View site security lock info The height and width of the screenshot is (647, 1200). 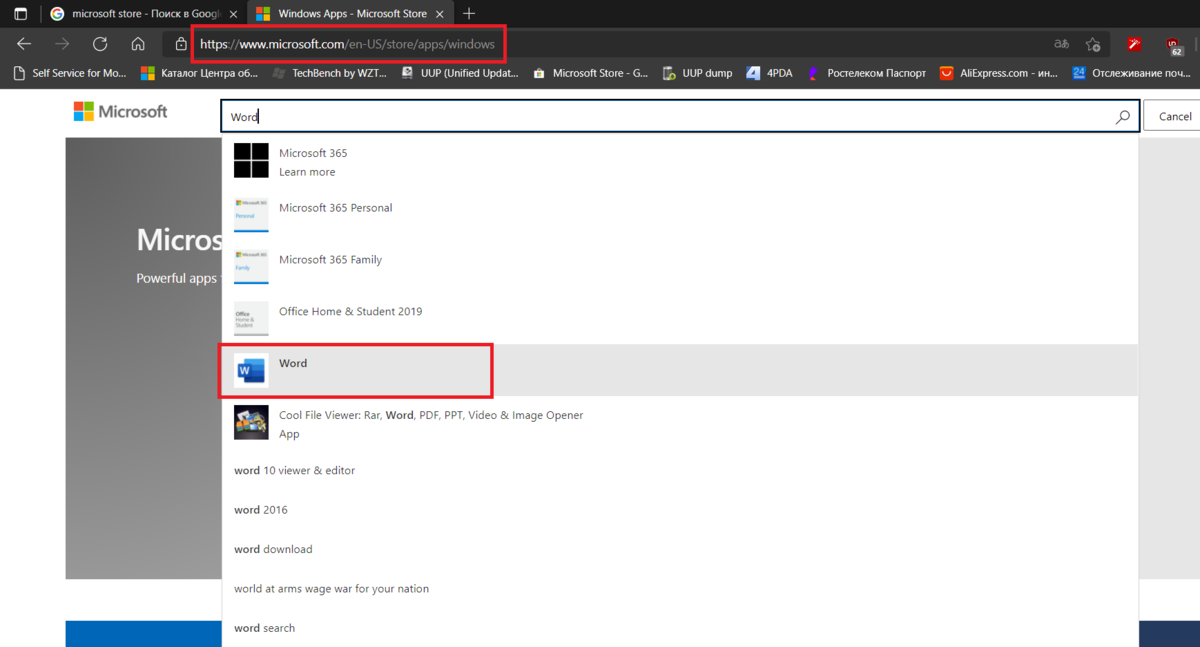tap(181, 44)
